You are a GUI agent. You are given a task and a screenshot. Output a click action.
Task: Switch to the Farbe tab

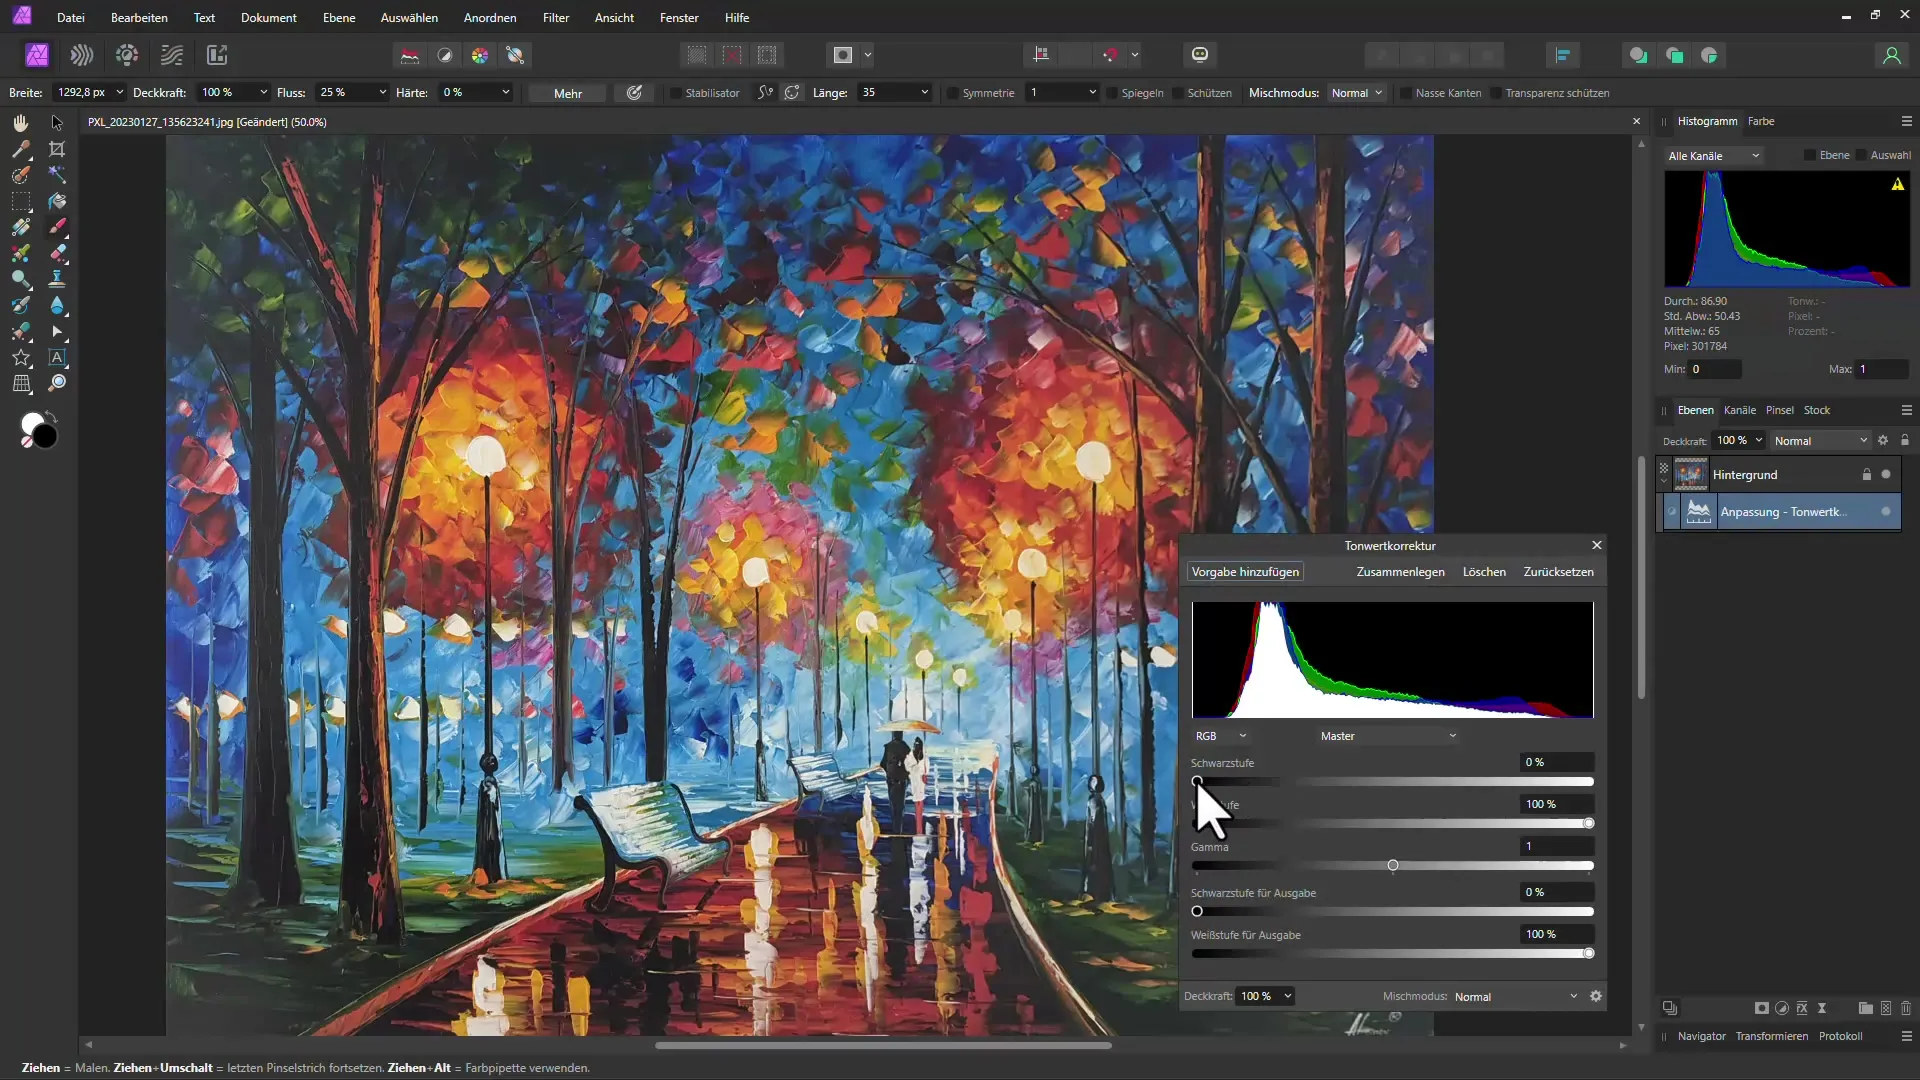1761,121
